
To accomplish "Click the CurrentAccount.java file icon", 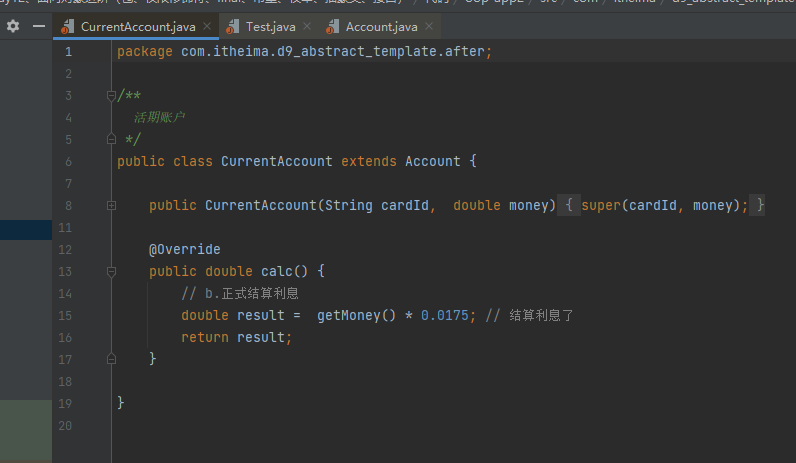I will click(x=68, y=27).
